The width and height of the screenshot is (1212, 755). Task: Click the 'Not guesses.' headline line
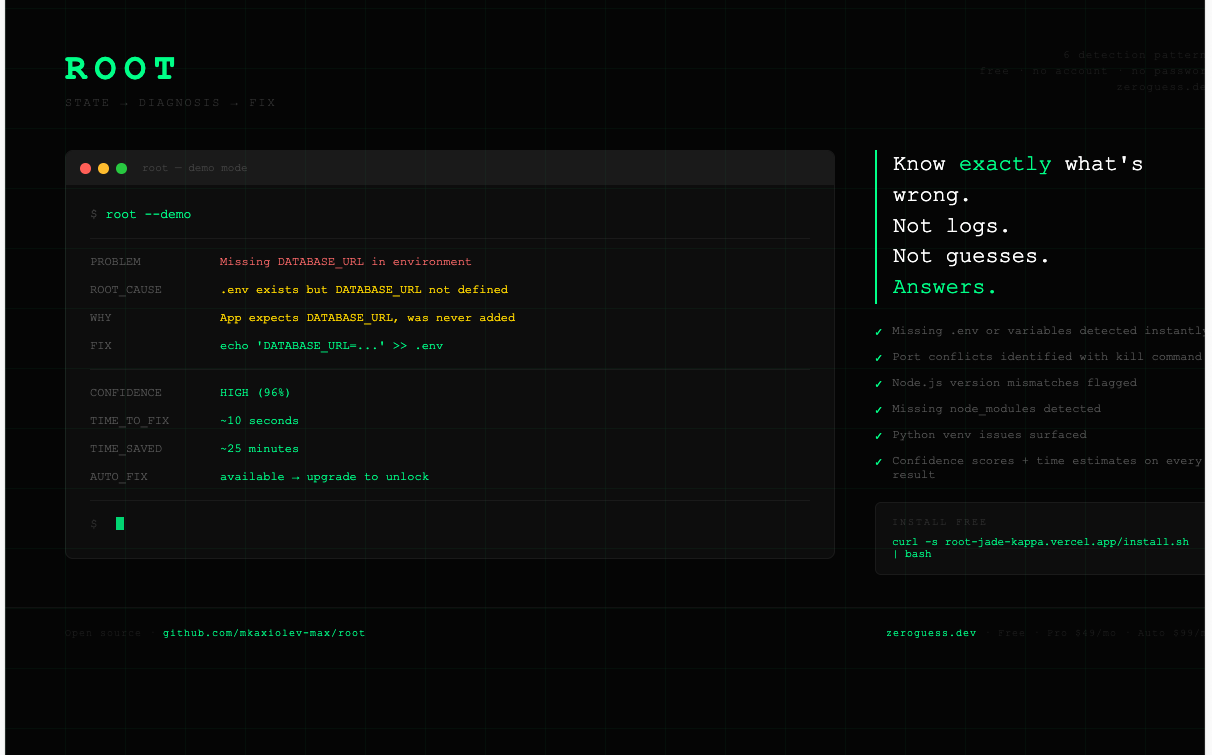[971, 256]
